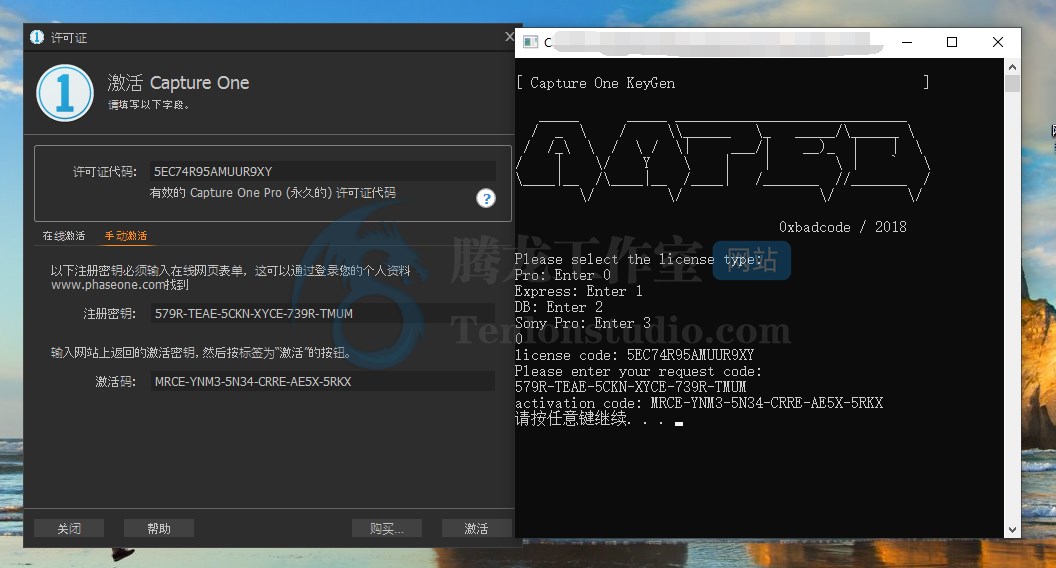This screenshot has width=1056, height=568.
Task: Click the www.phaseone.com text
Action: 108,285
